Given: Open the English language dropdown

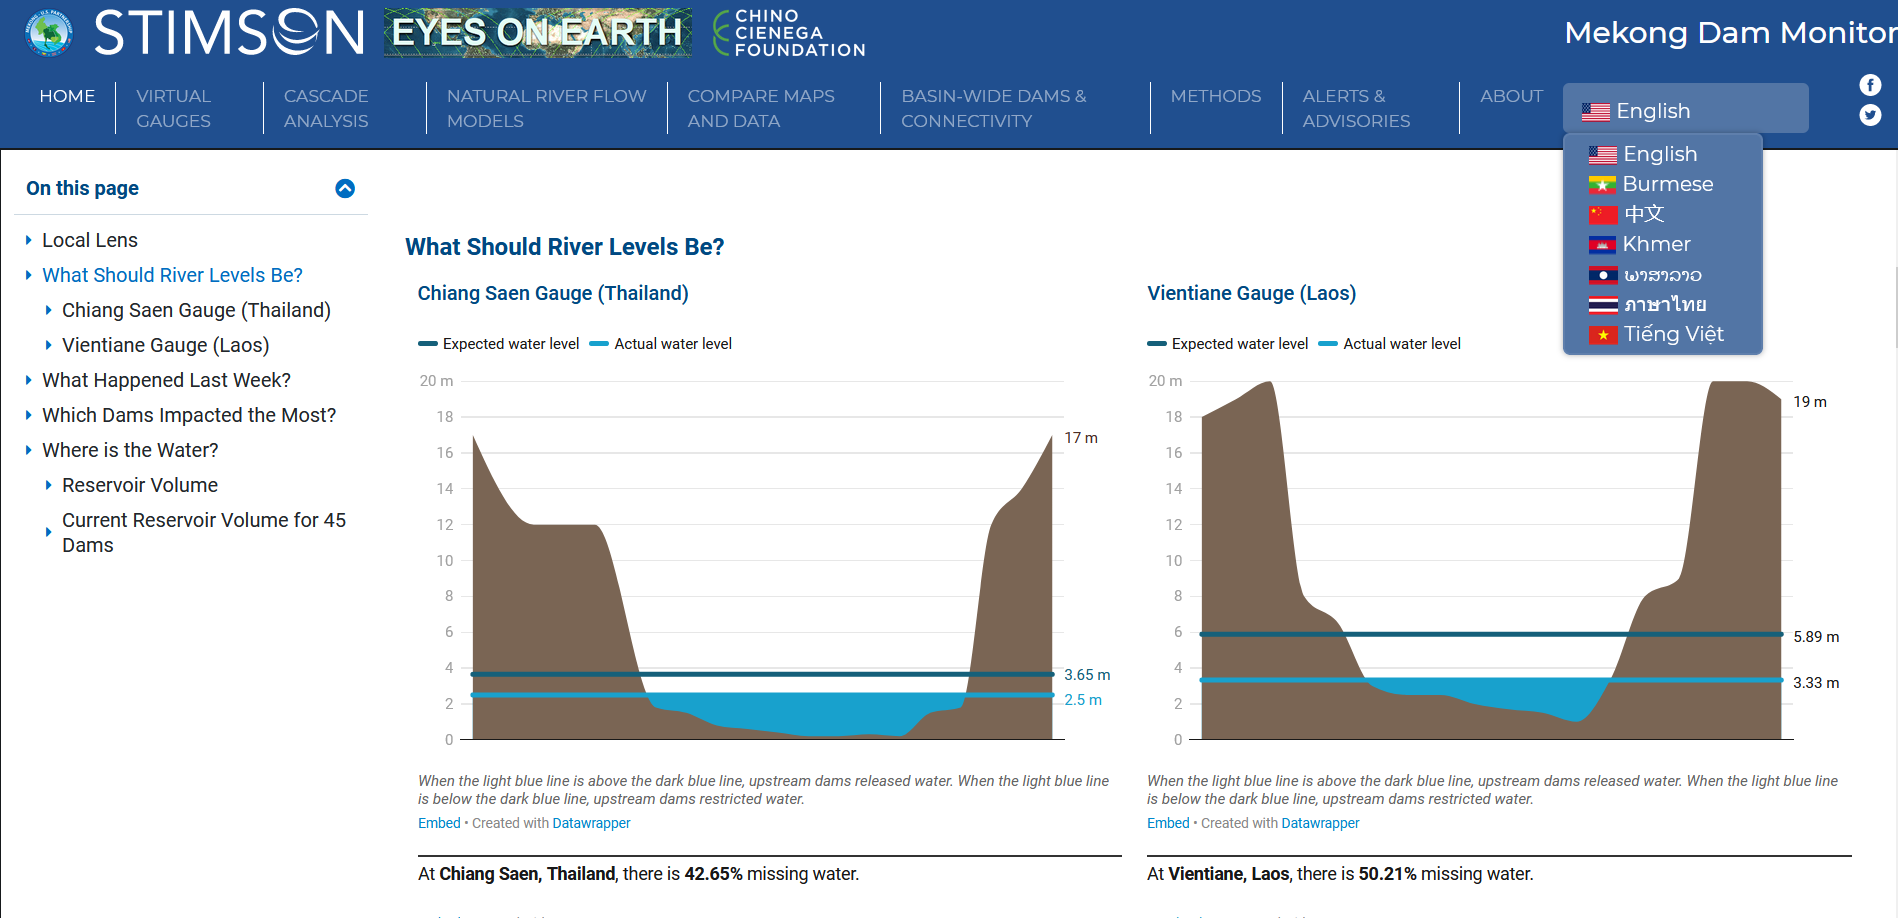Looking at the screenshot, I should click(1685, 109).
